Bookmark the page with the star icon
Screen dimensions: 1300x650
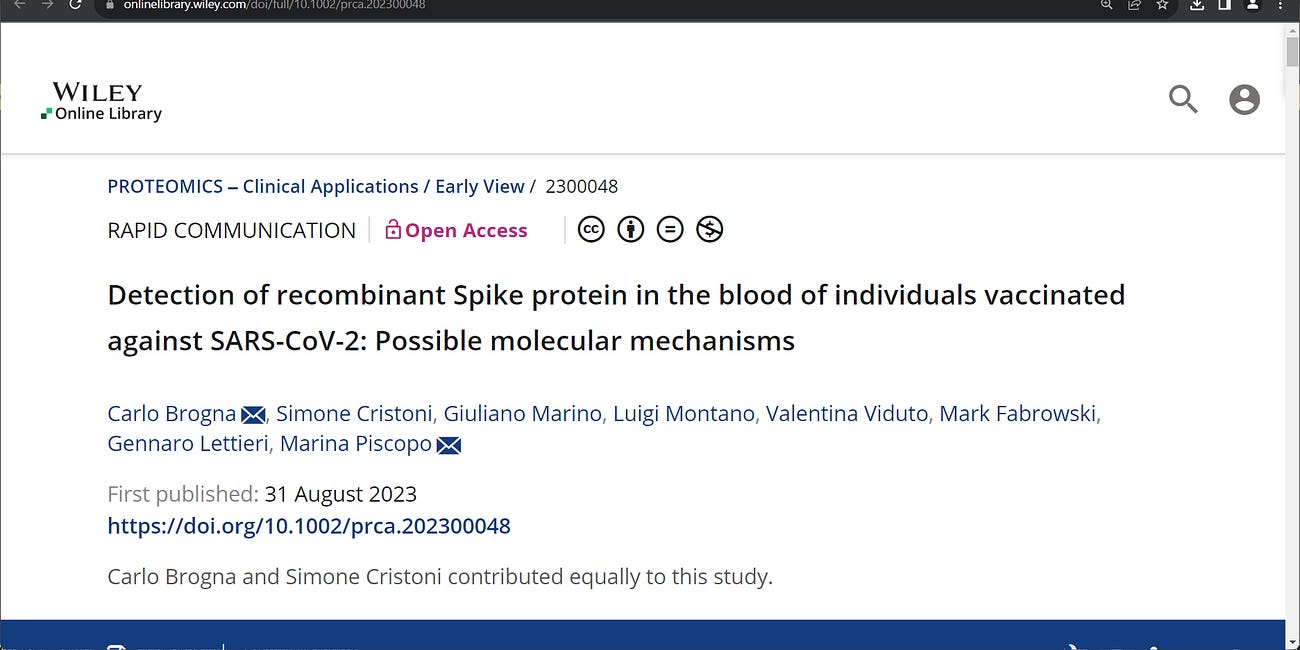1162,6
